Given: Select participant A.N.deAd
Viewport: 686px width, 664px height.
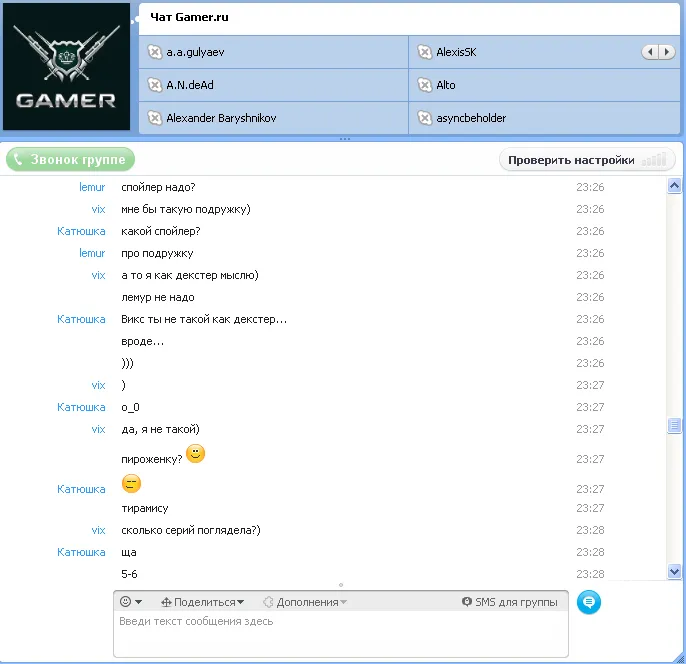Looking at the screenshot, I should 273,85.
